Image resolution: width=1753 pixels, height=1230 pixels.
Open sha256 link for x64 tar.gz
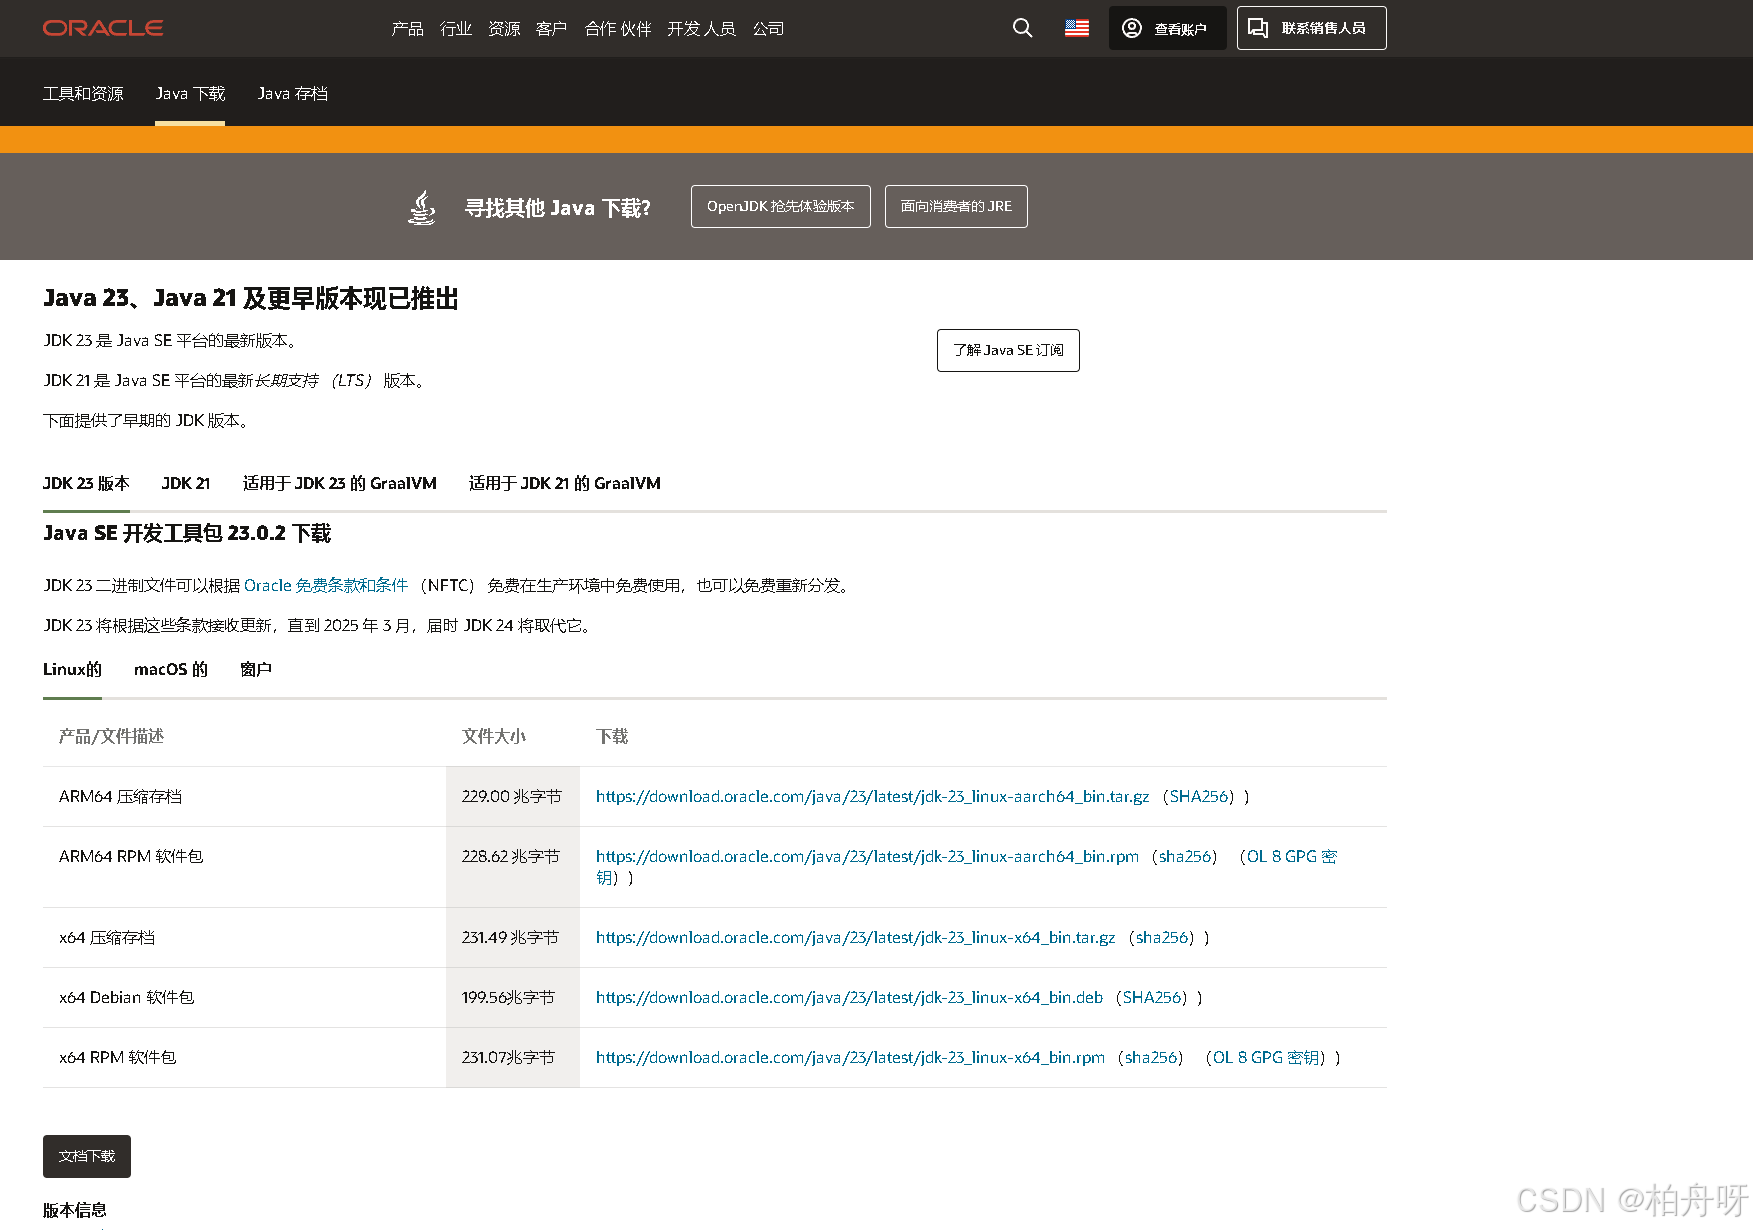(1162, 937)
